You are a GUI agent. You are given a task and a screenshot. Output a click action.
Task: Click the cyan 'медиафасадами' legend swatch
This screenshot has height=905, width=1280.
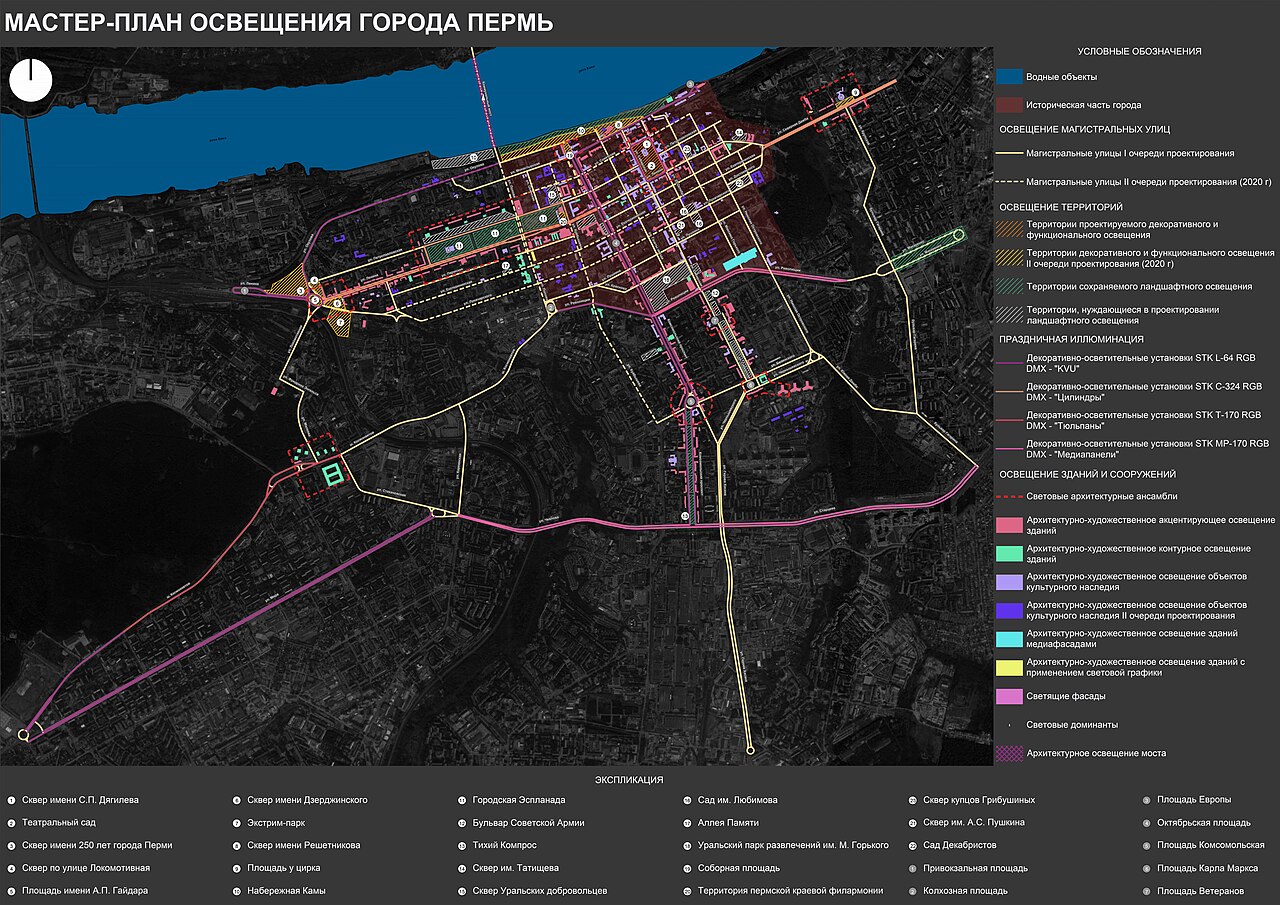pos(1008,639)
